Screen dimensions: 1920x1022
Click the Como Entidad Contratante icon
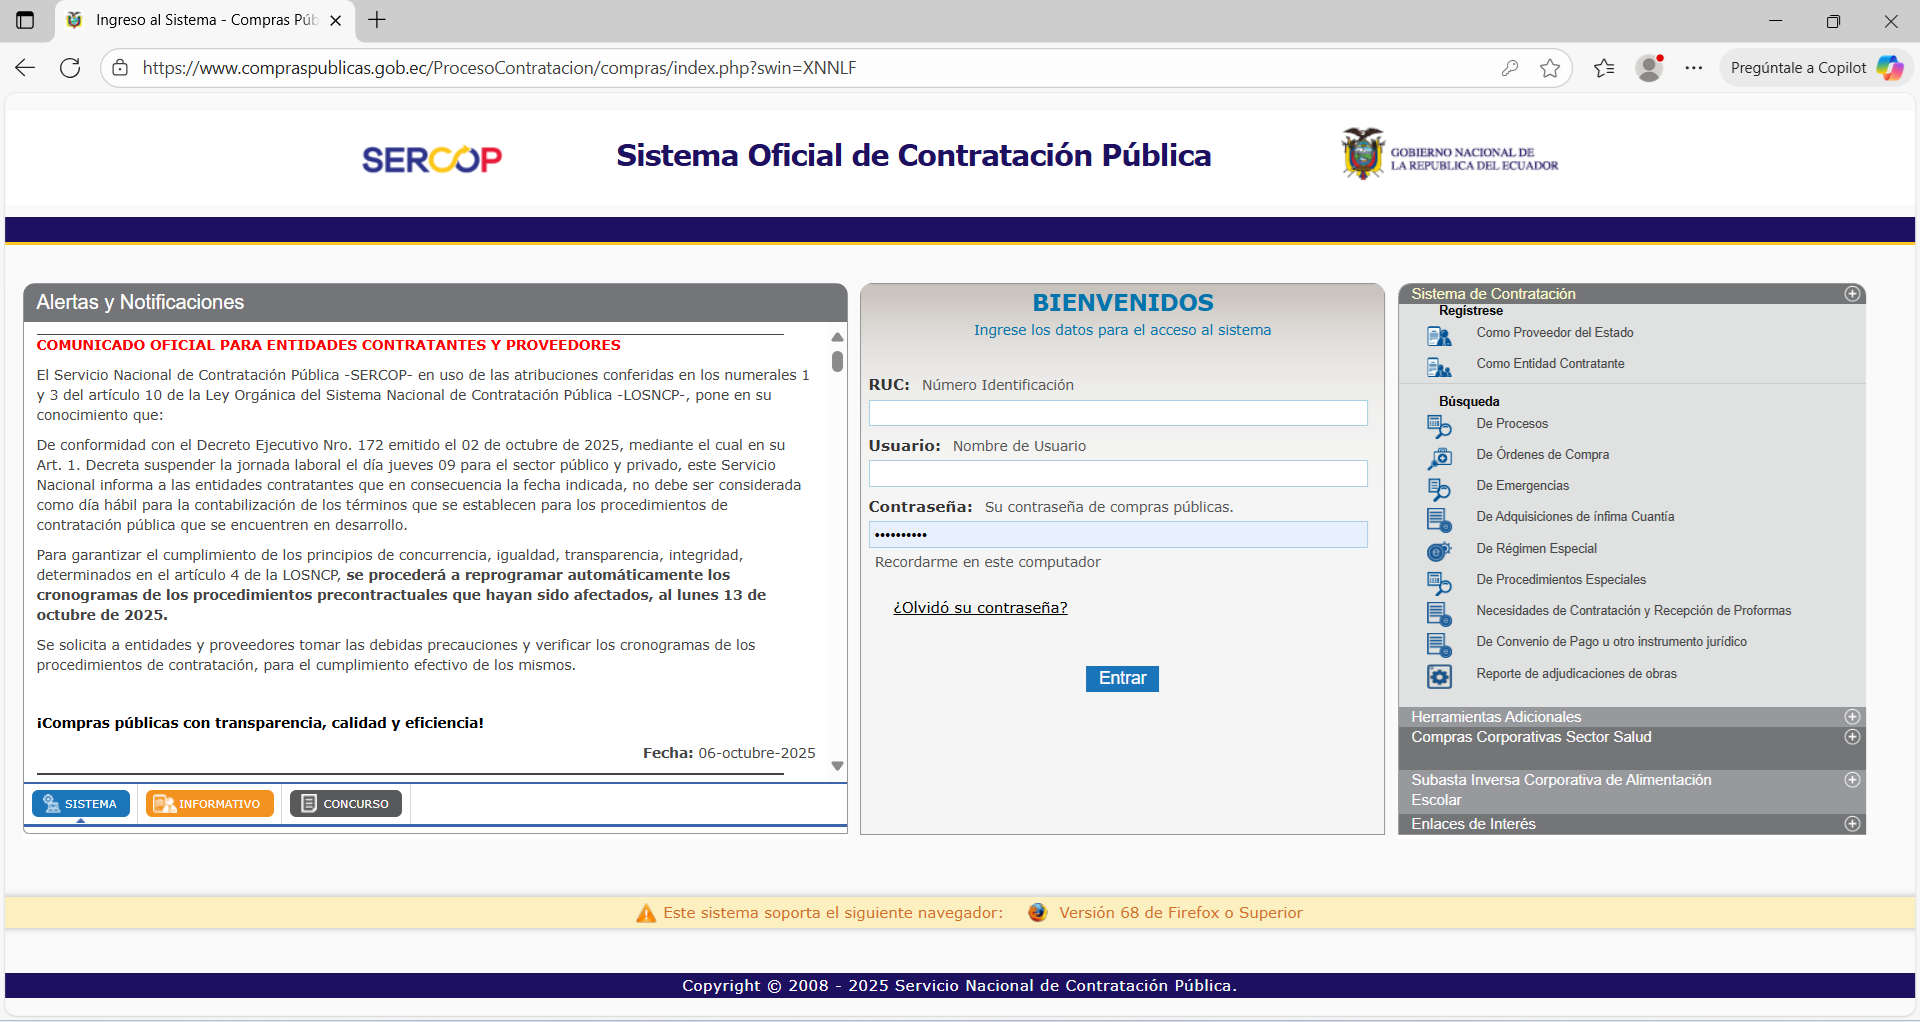coord(1438,366)
